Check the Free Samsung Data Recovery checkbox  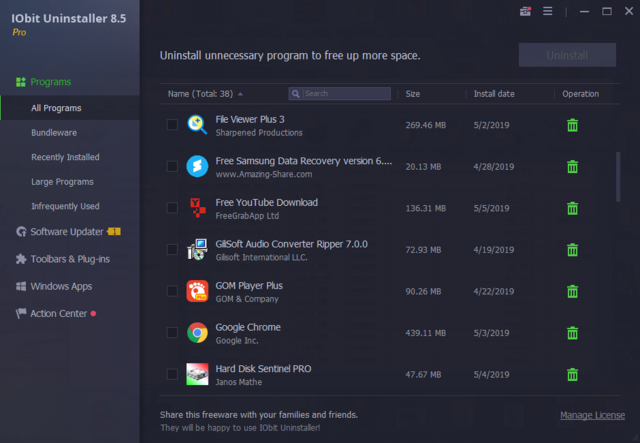click(x=172, y=166)
